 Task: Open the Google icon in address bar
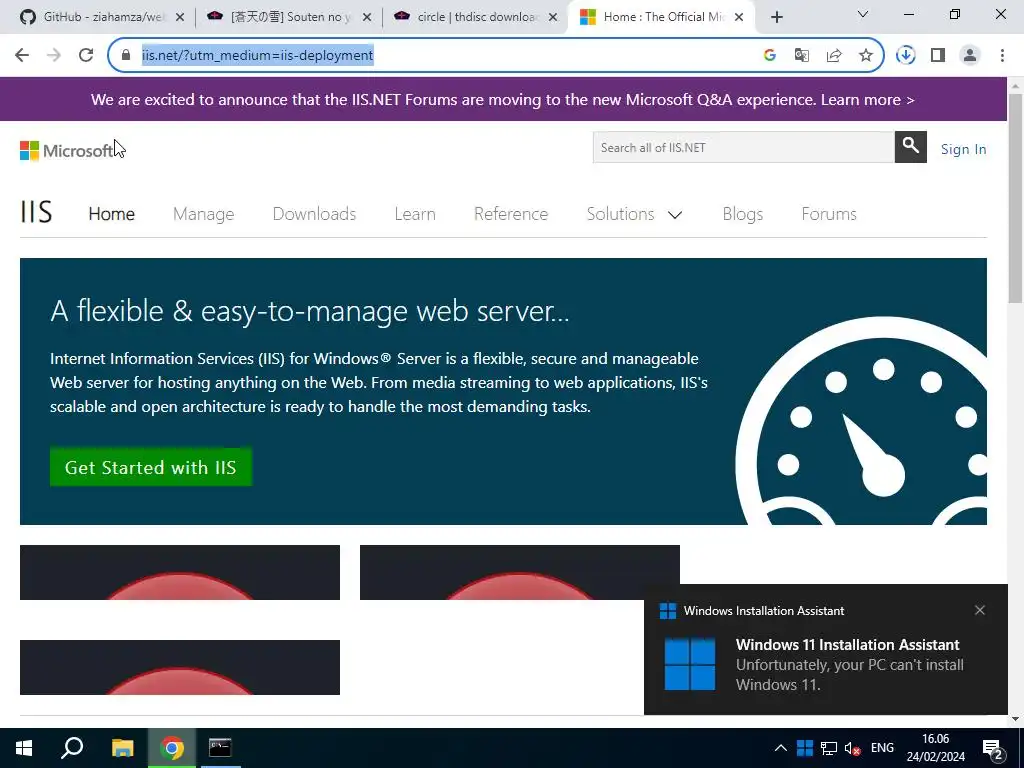tap(769, 56)
